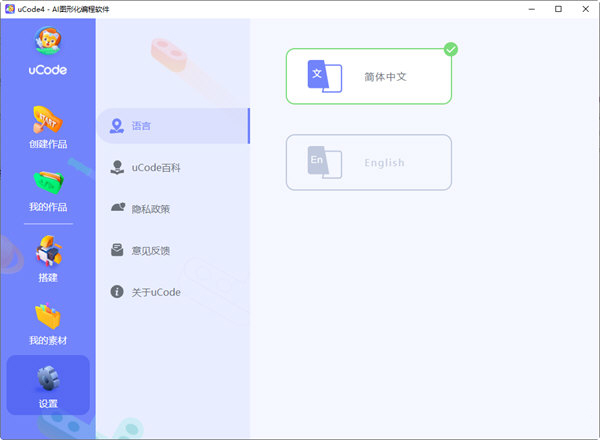The height and width of the screenshot is (440, 600).
Task: Open the 语言 settings tab
Action: 173,126
